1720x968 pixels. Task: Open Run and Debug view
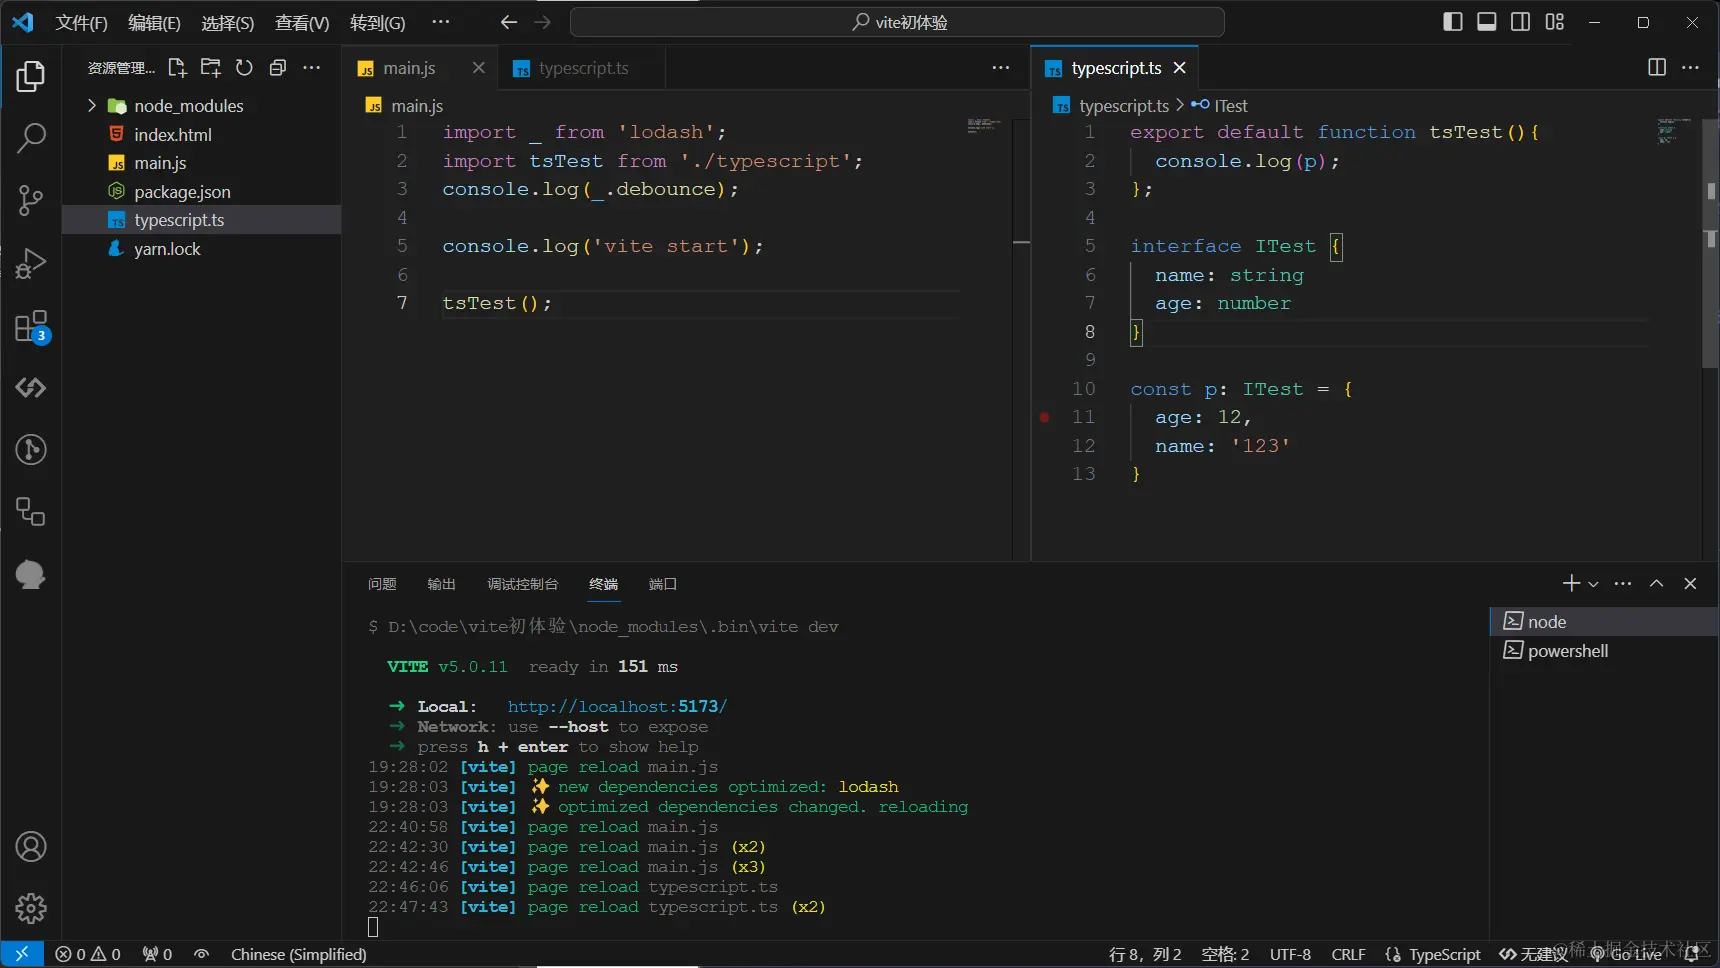click(31, 263)
